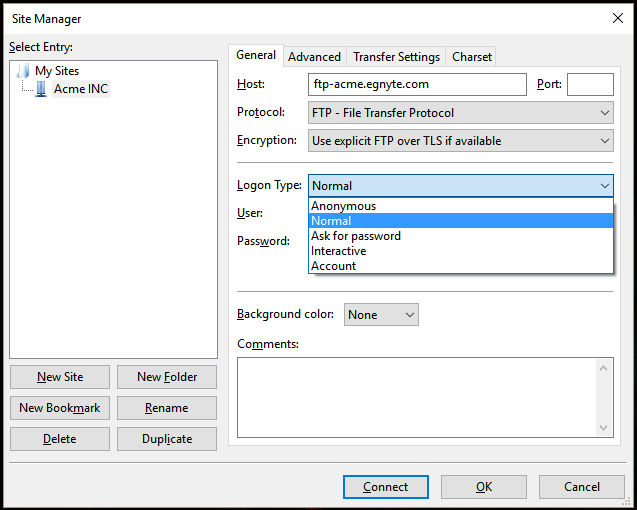Image resolution: width=637 pixels, height=510 pixels.
Task: Switch to the Advanced tab
Action: click(315, 57)
